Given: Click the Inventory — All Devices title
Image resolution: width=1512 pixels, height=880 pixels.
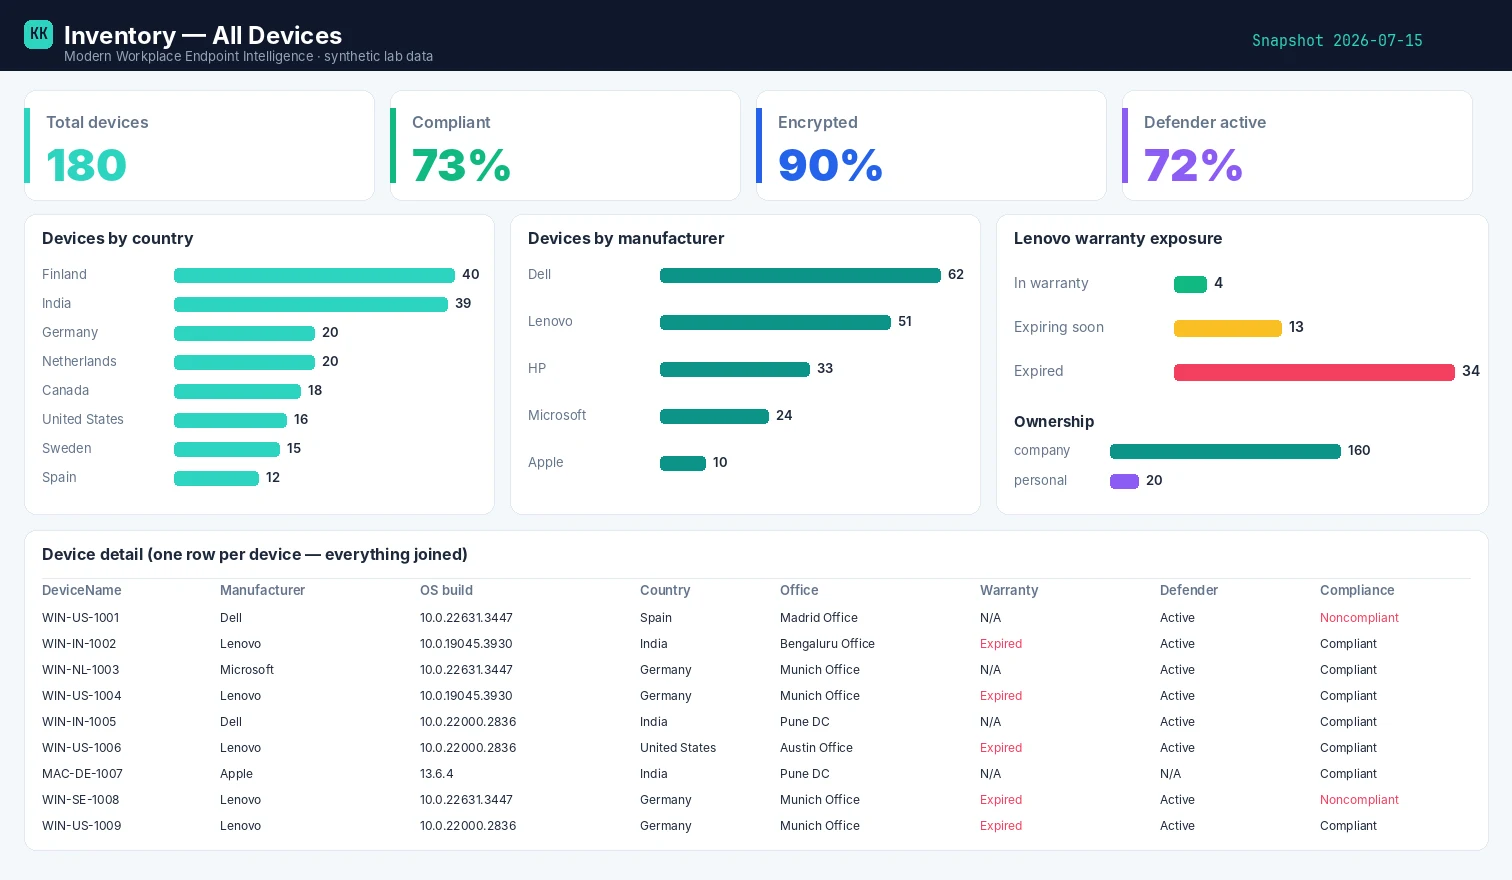Looking at the screenshot, I should tap(203, 35).
